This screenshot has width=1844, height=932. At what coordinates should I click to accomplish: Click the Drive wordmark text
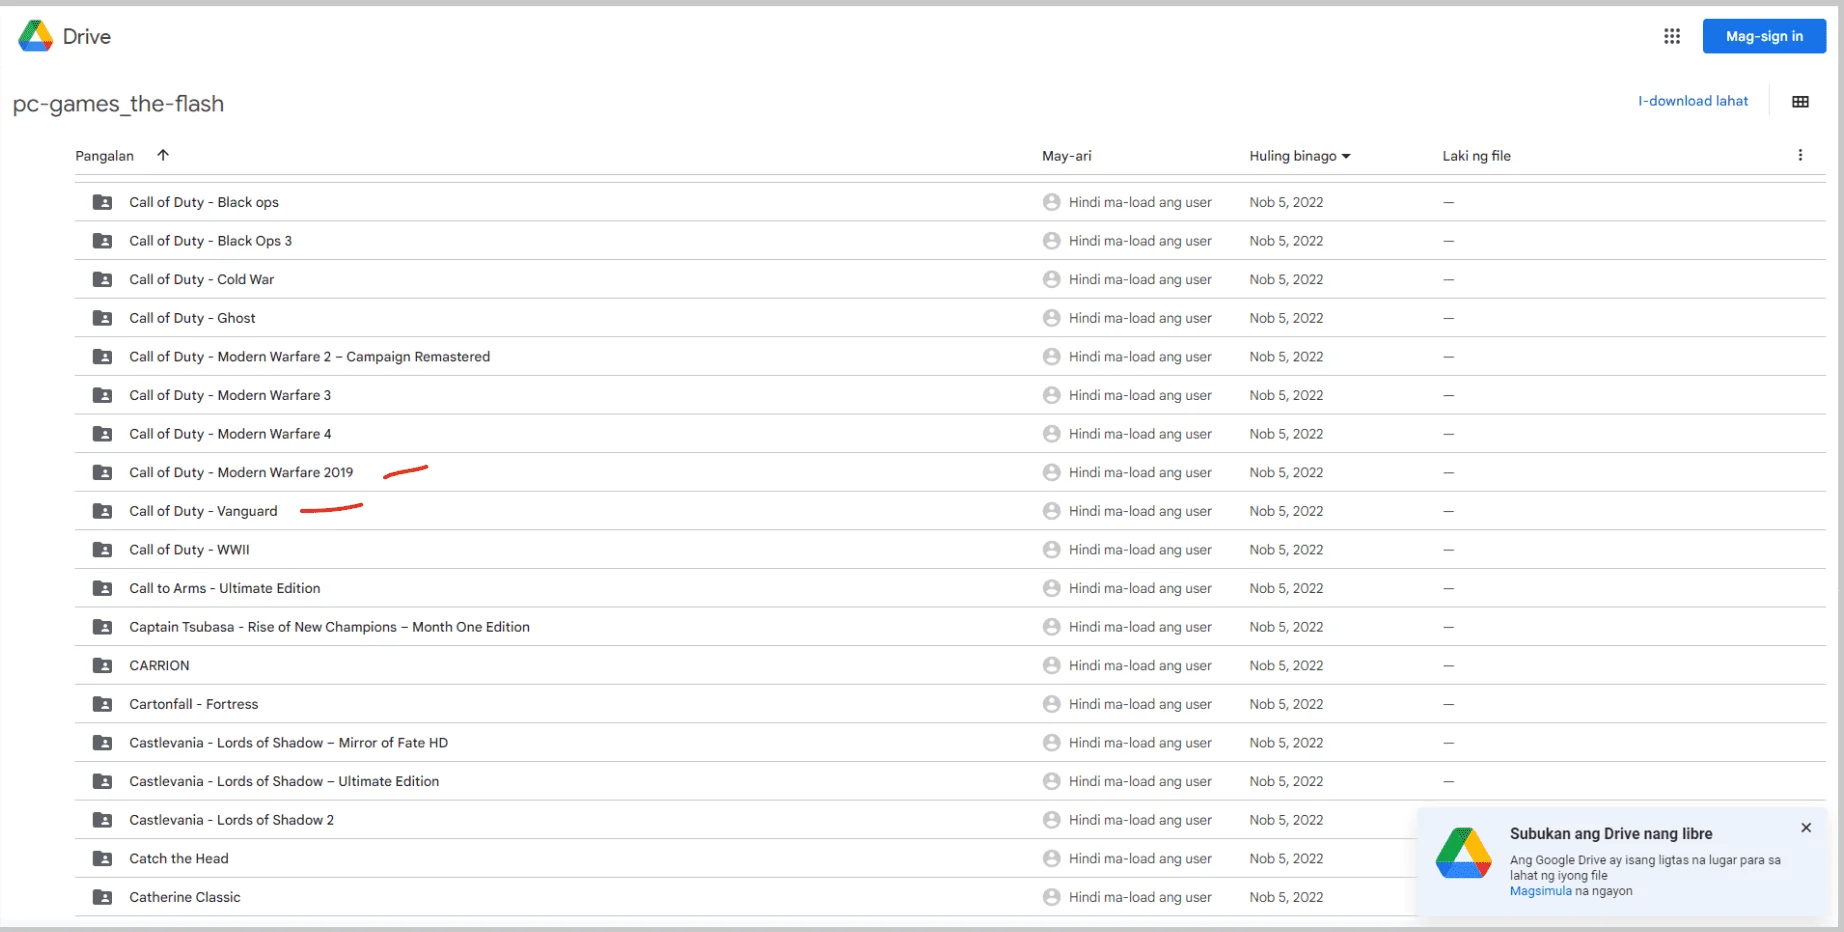tap(87, 36)
